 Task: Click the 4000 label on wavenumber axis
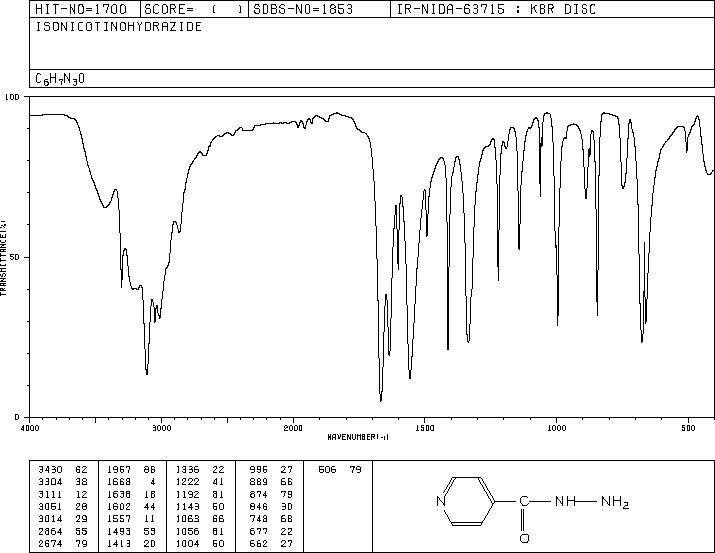[x=30, y=428]
